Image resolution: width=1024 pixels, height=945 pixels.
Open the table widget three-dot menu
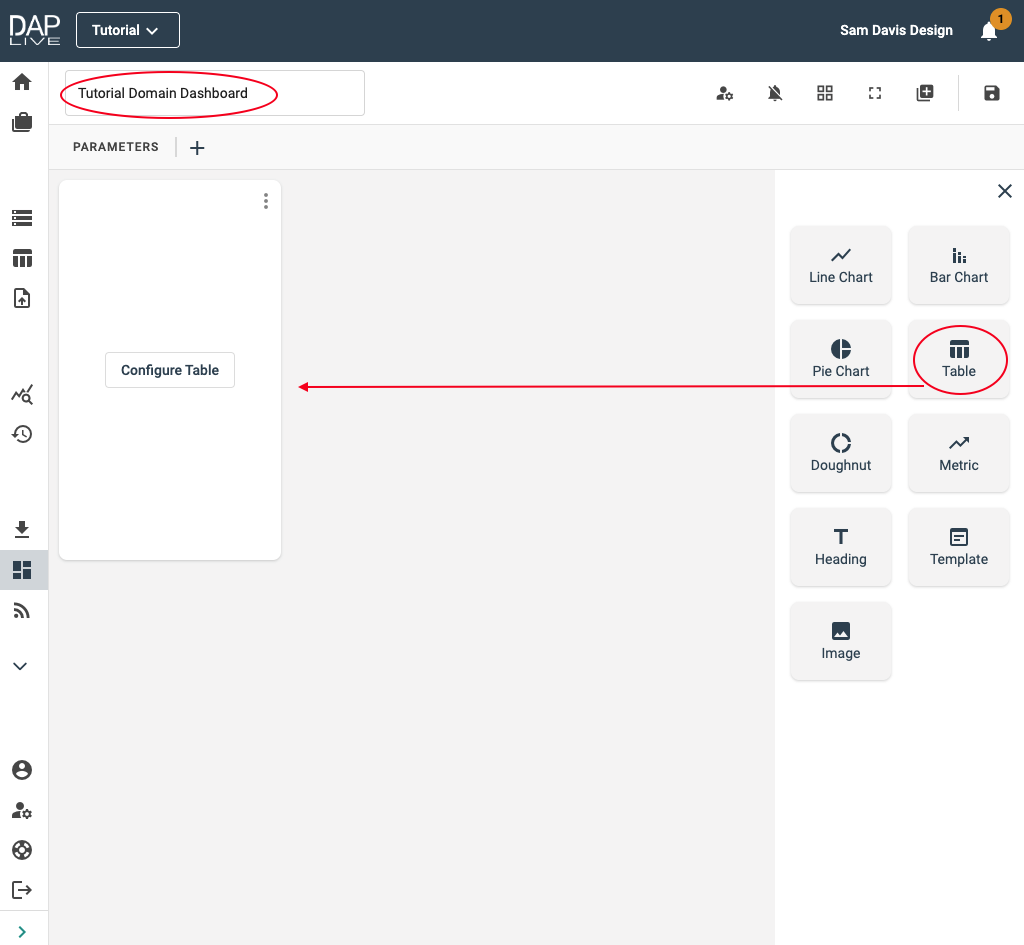[265, 201]
